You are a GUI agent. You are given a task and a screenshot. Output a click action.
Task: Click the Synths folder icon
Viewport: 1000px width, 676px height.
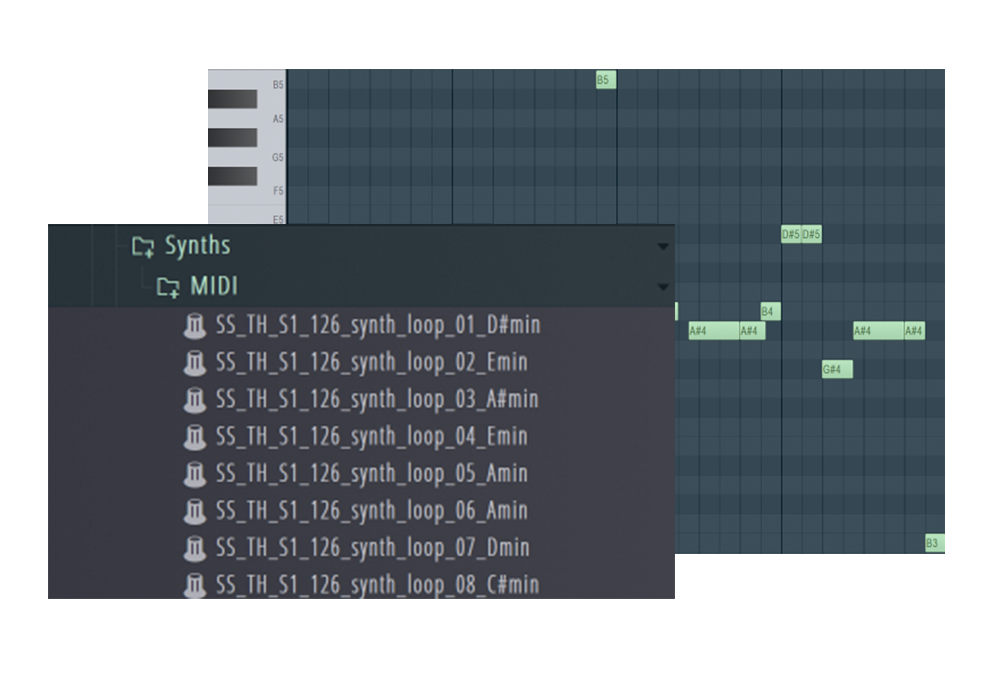pyautogui.click(x=144, y=246)
